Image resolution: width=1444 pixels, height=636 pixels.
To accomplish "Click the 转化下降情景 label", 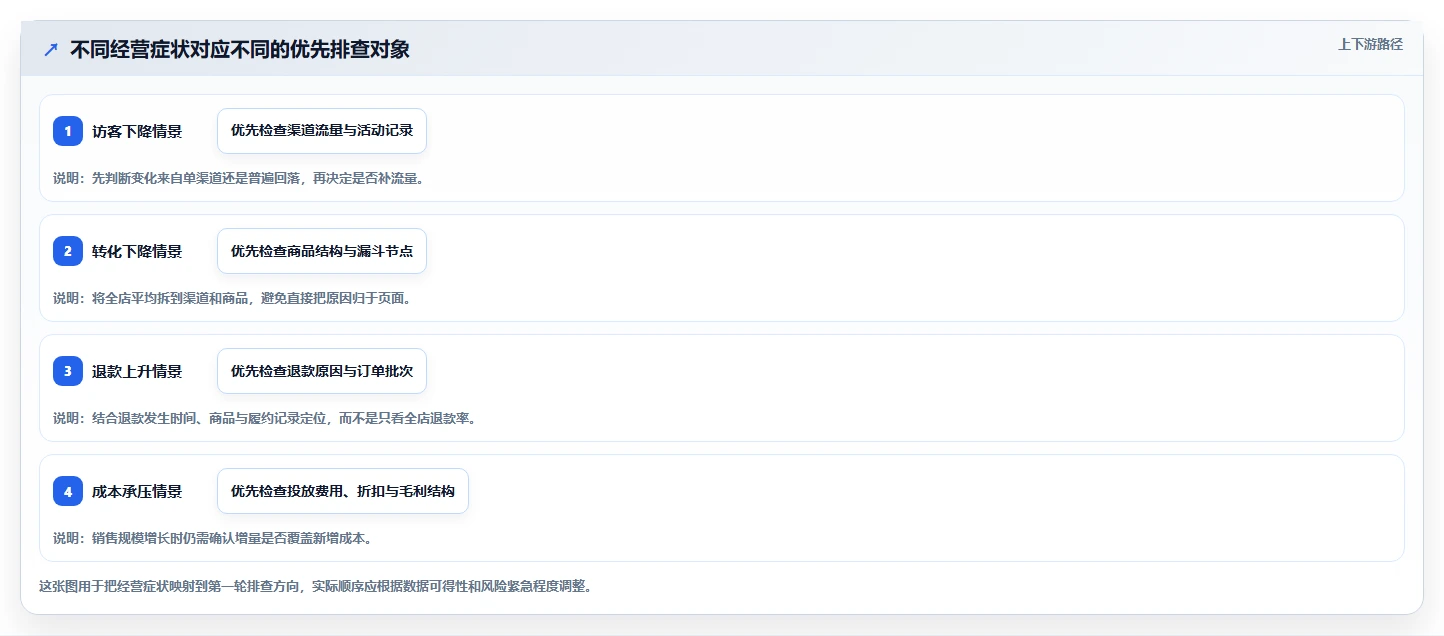I will coord(137,251).
